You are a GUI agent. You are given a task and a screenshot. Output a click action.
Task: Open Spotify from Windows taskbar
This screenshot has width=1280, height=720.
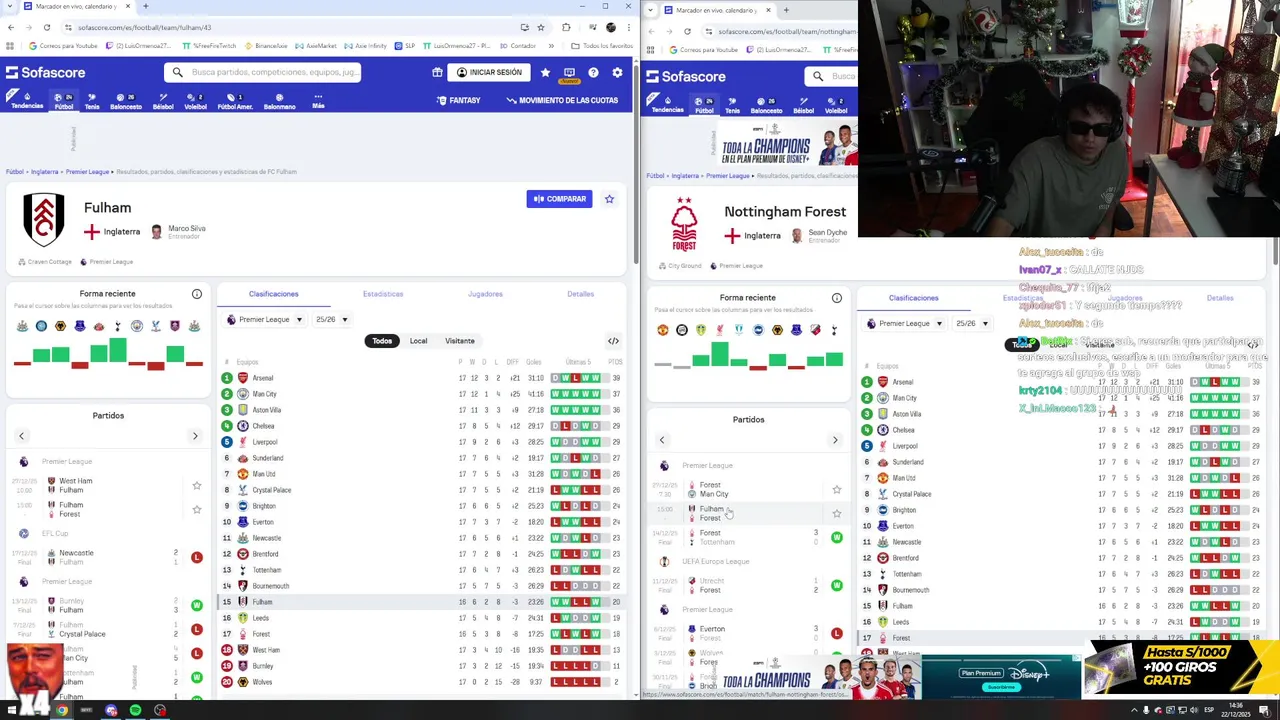point(135,710)
